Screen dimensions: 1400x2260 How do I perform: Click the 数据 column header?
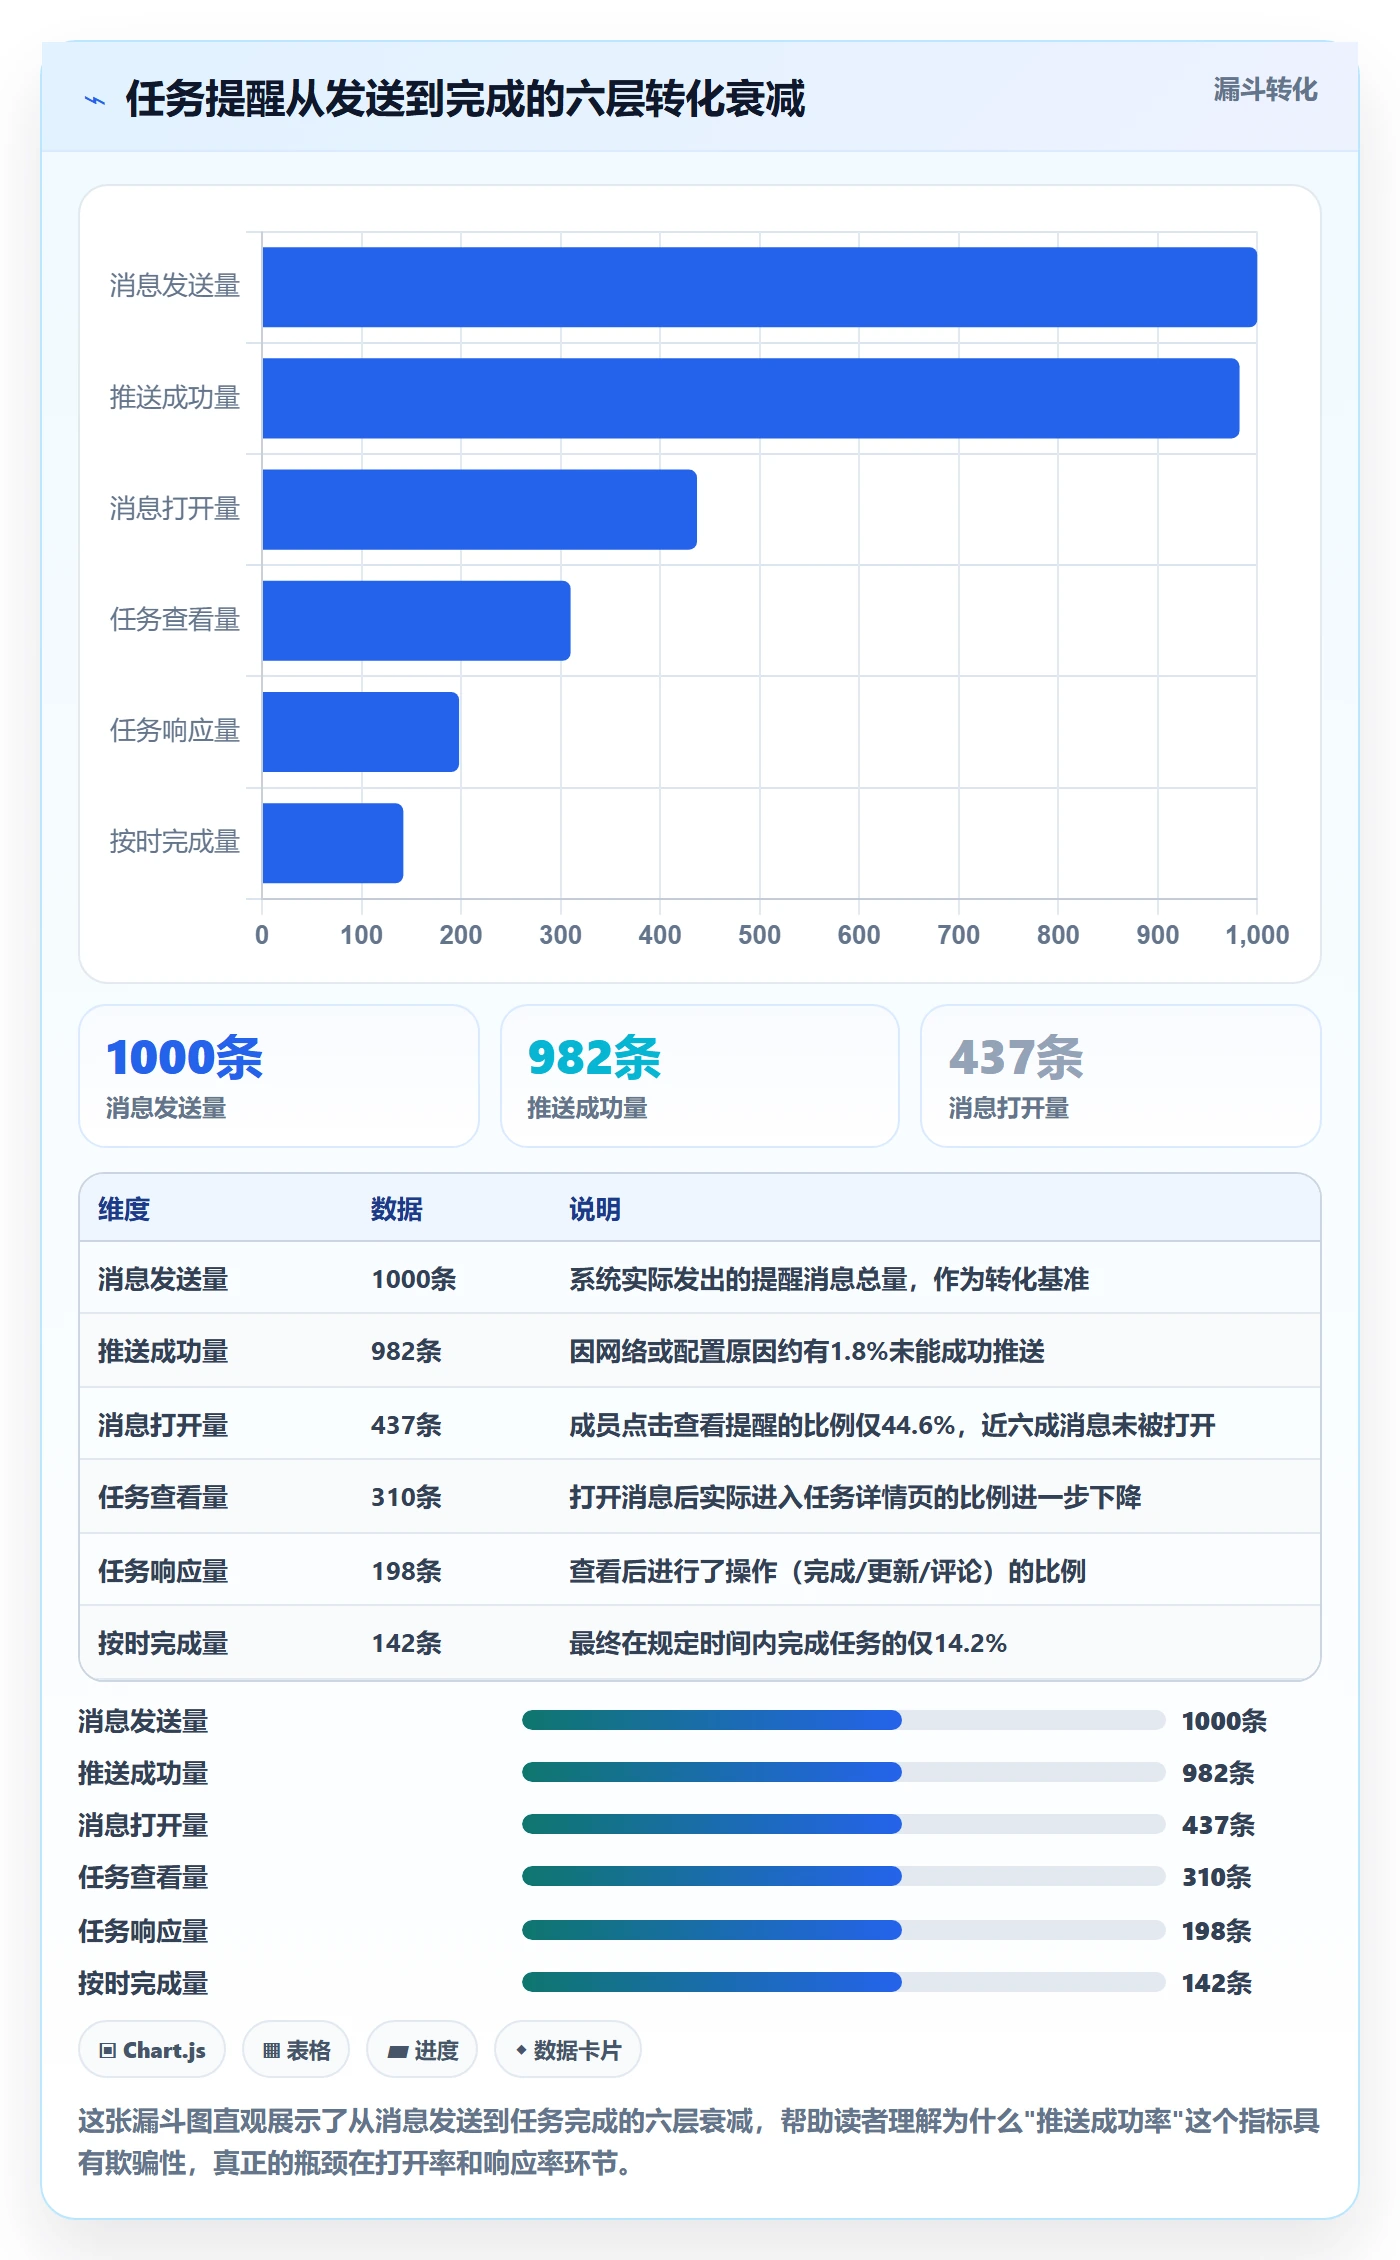(396, 1209)
